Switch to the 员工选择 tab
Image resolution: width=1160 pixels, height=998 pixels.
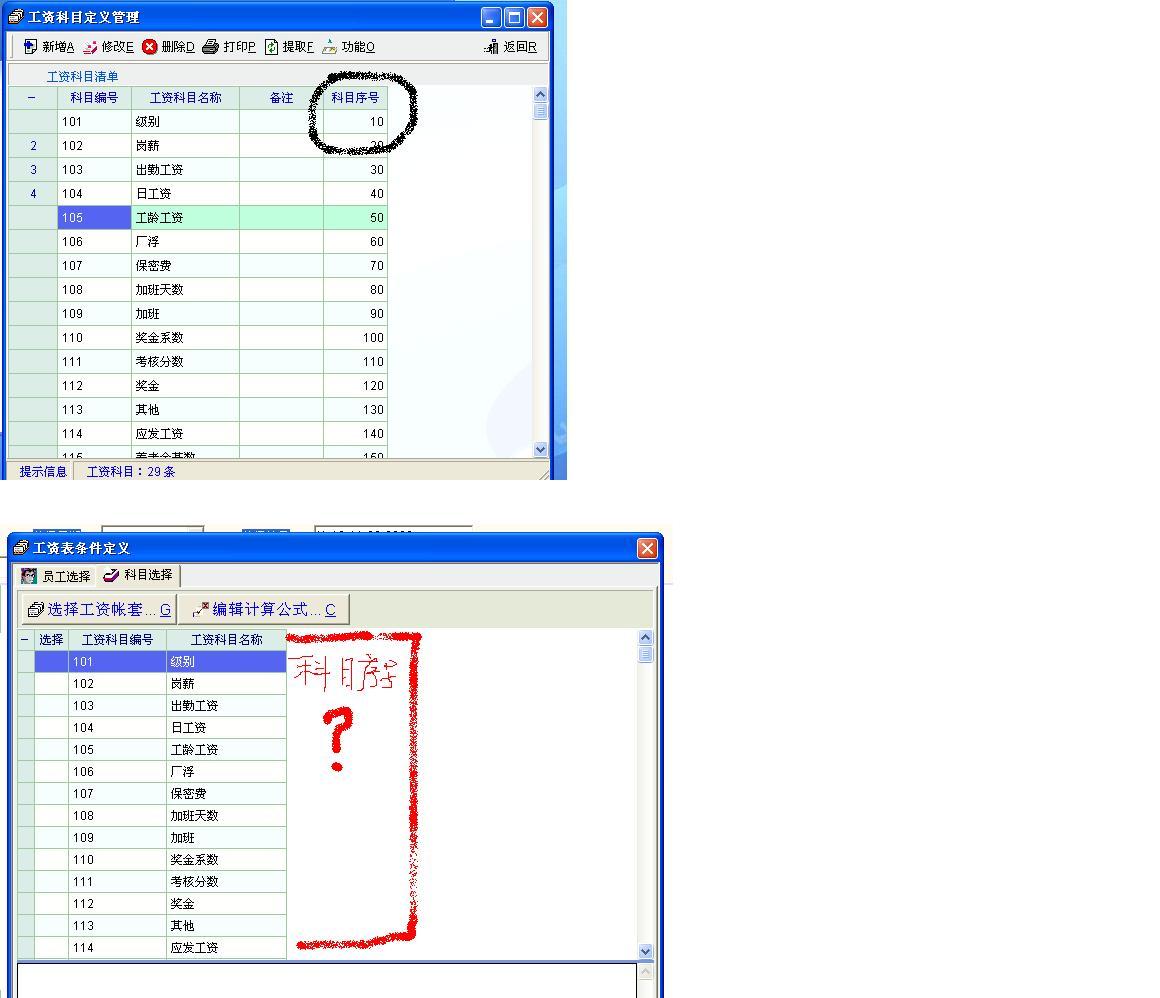pyautogui.click(x=57, y=576)
